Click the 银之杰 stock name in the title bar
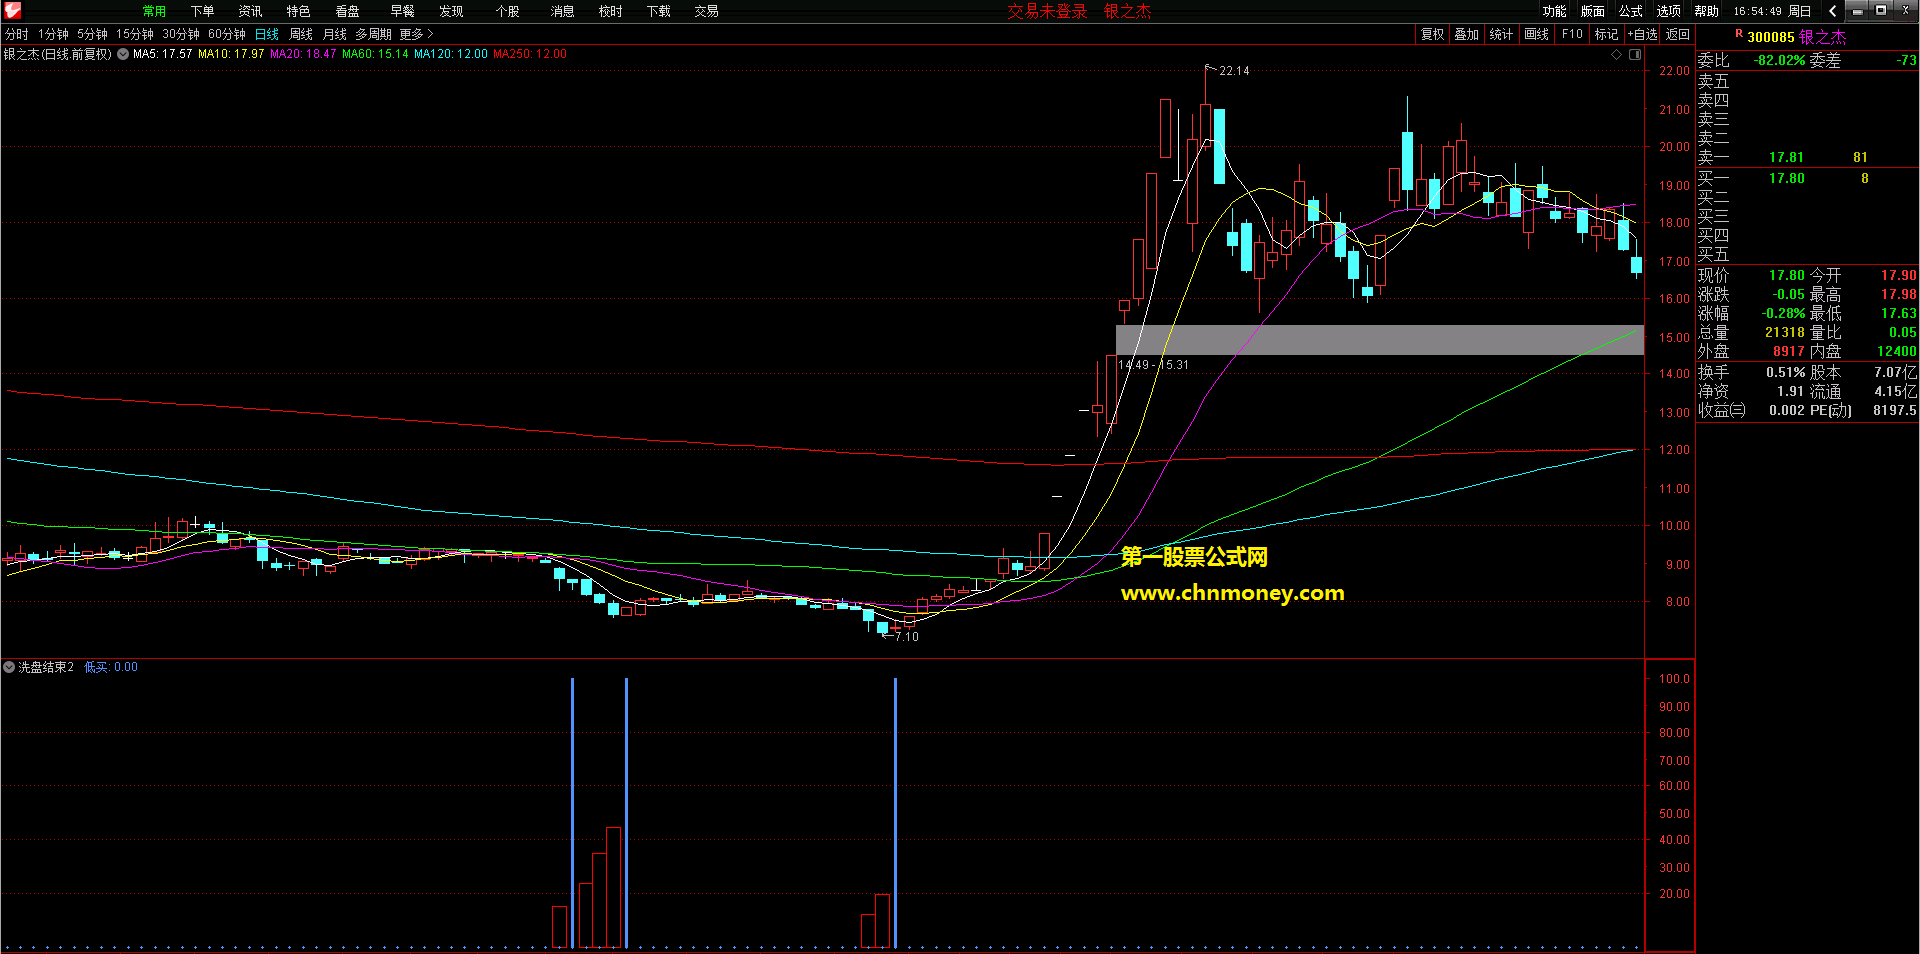1920x954 pixels. [x=1127, y=11]
